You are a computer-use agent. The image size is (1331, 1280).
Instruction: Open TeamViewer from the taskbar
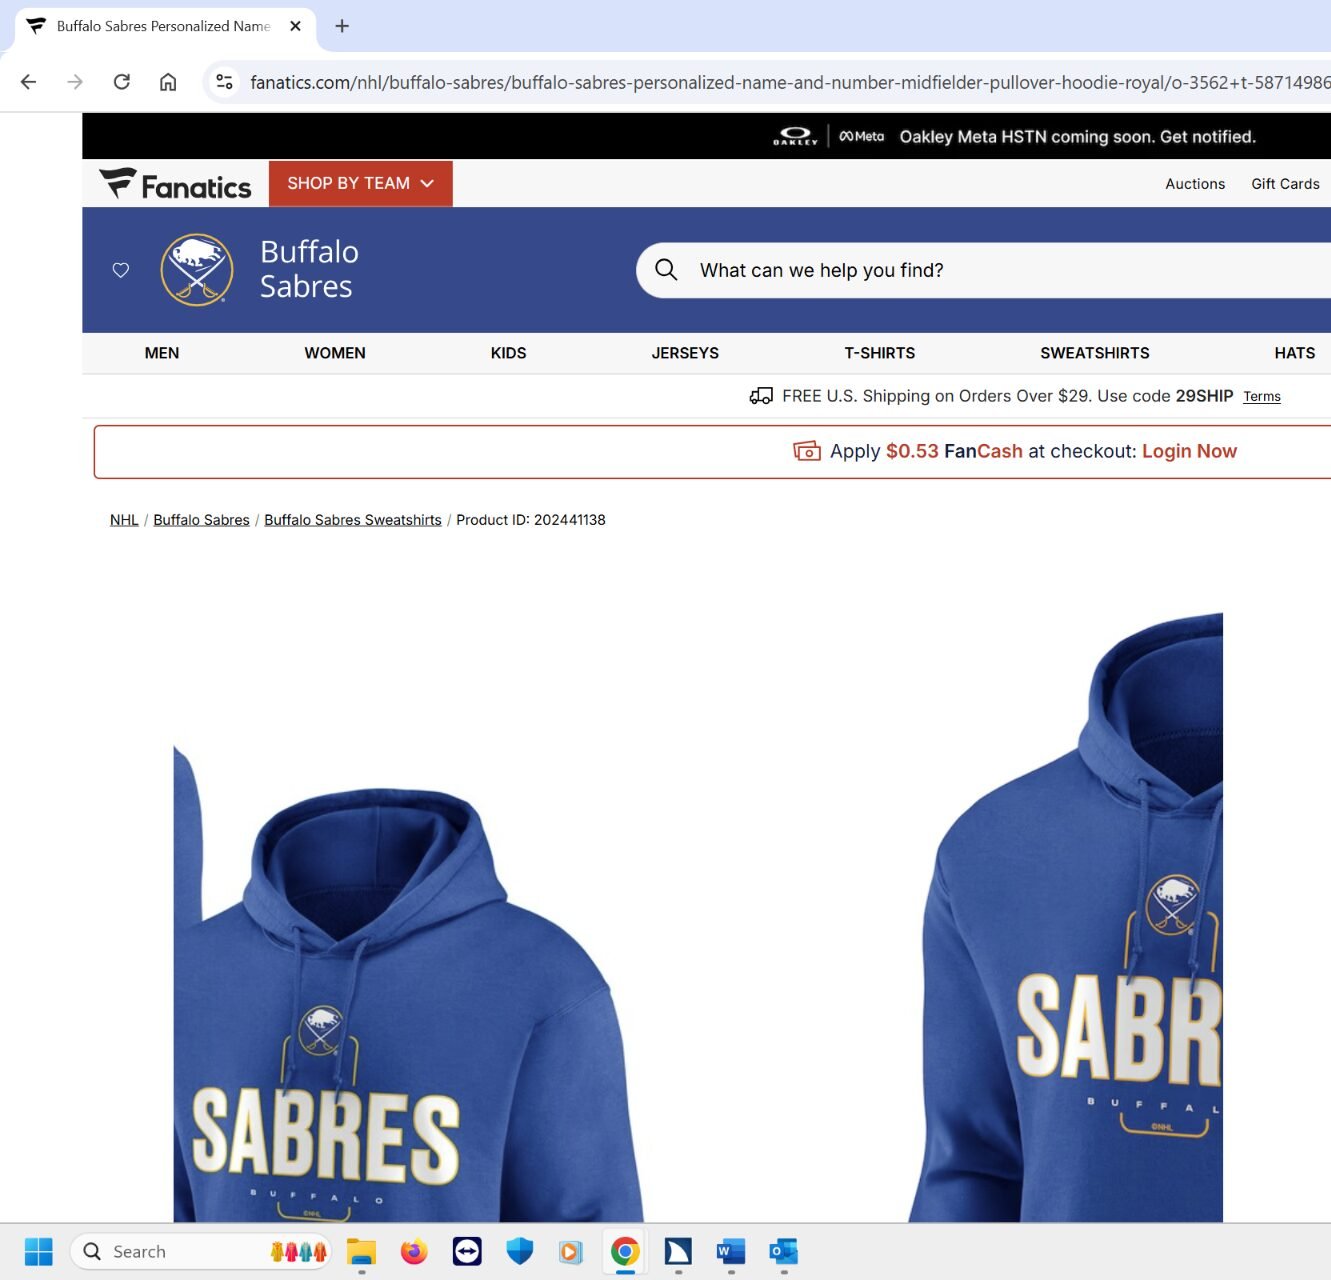click(467, 1251)
